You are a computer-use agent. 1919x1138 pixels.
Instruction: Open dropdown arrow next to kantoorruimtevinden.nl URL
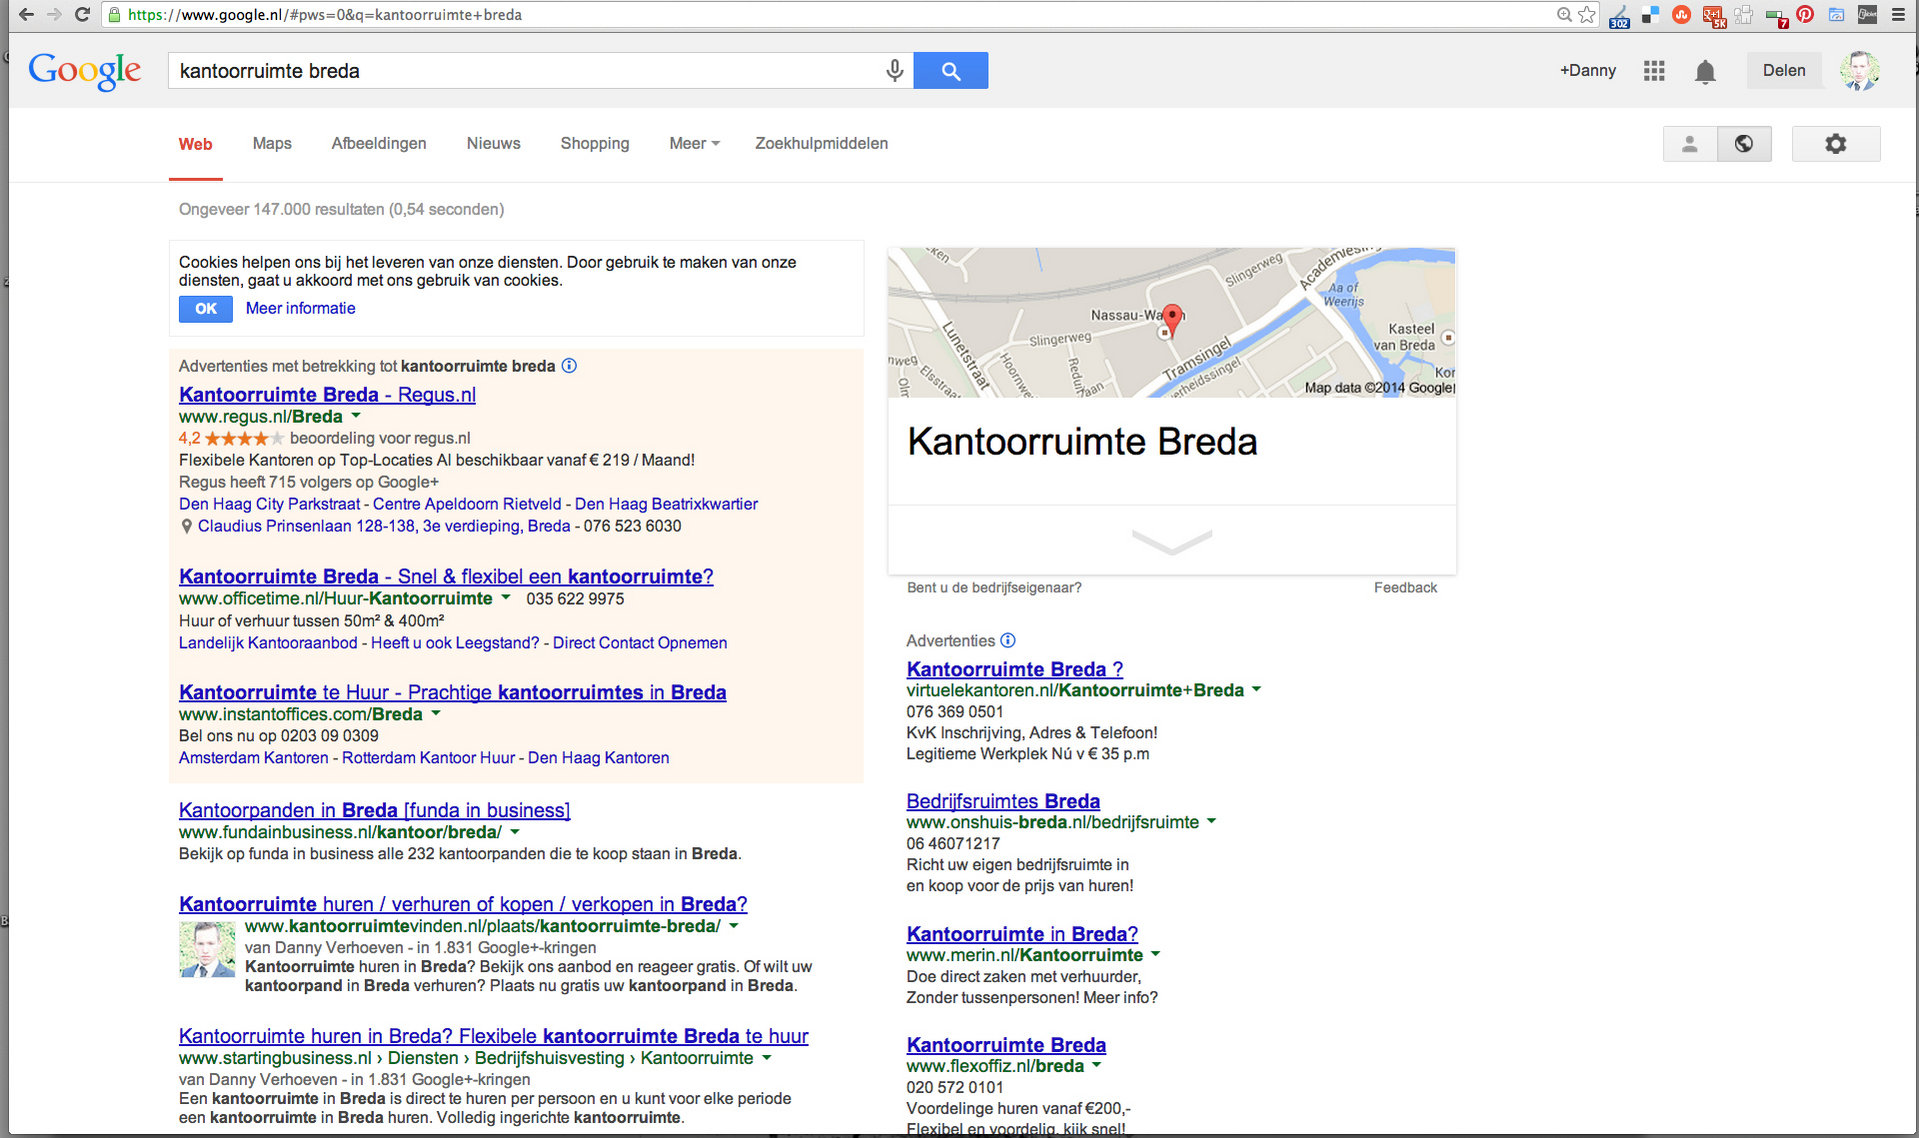click(x=734, y=925)
